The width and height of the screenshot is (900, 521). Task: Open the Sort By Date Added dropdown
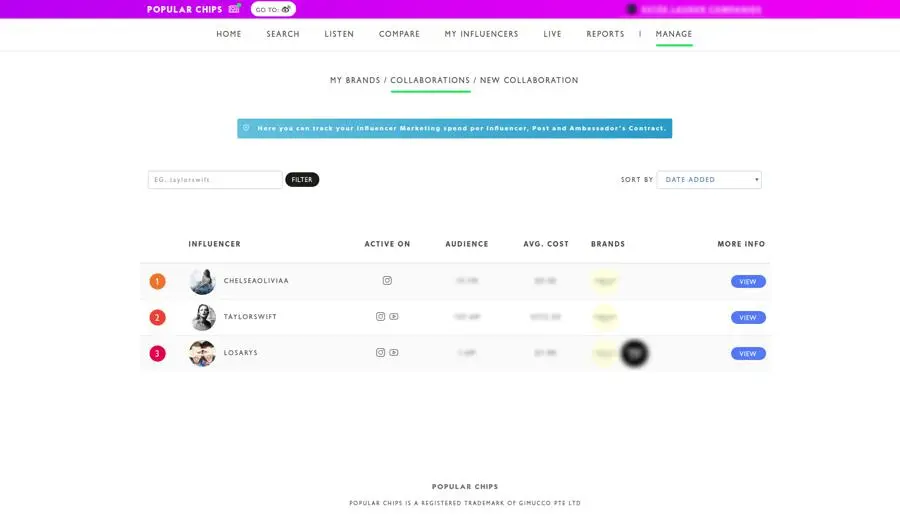[x=709, y=180]
